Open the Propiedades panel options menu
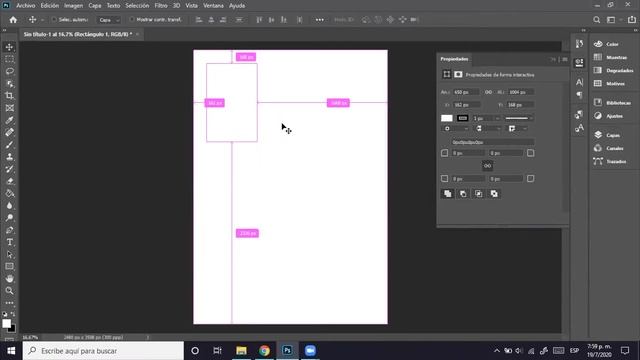This screenshot has width=640, height=360. pyautogui.click(x=565, y=59)
